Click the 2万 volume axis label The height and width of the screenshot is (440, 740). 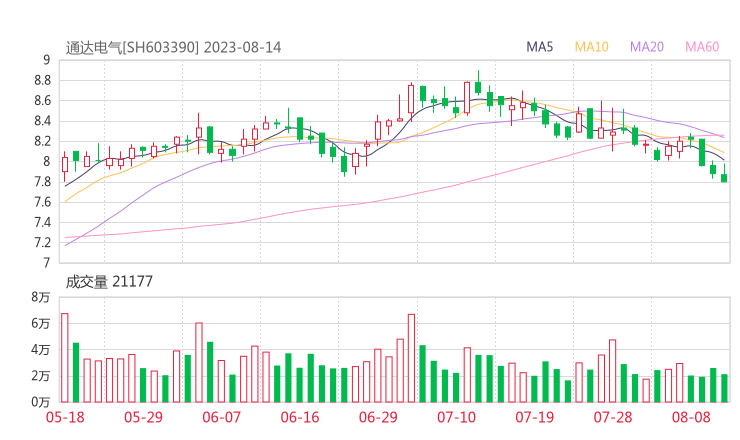[41, 376]
